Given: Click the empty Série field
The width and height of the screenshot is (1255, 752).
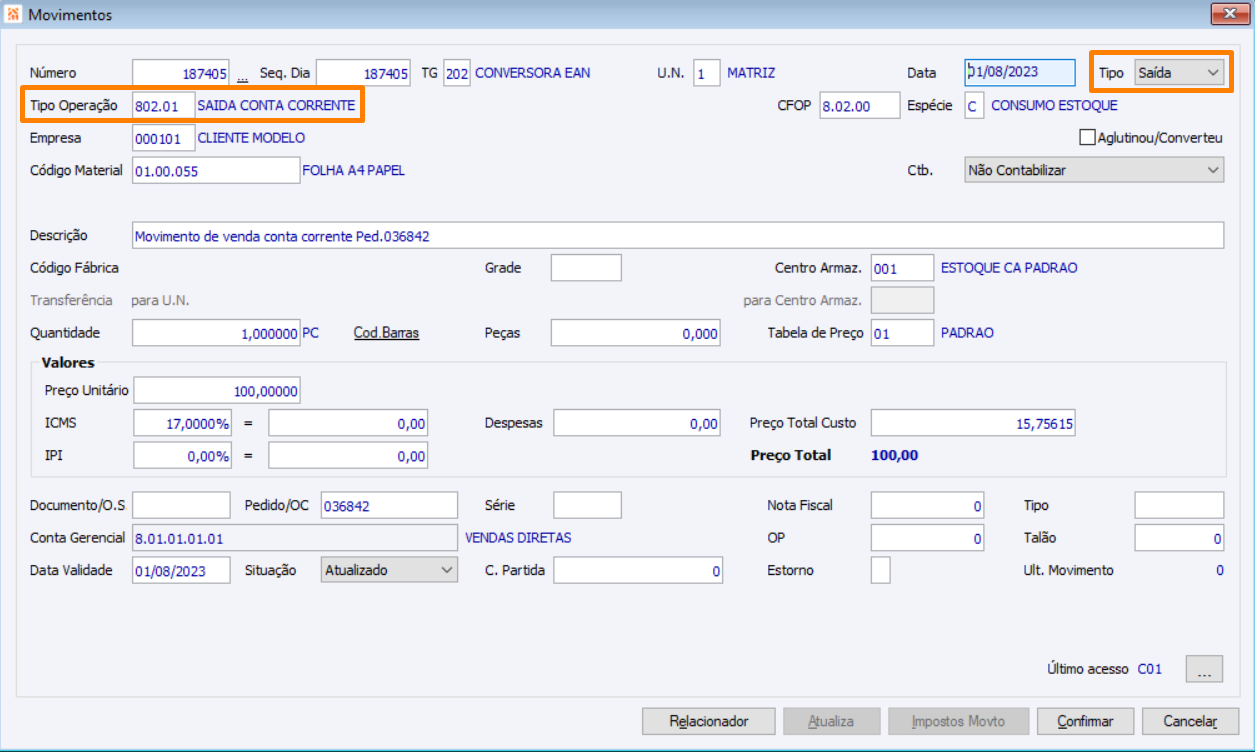Looking at the screenshot, I should click(x=587, y=505).
